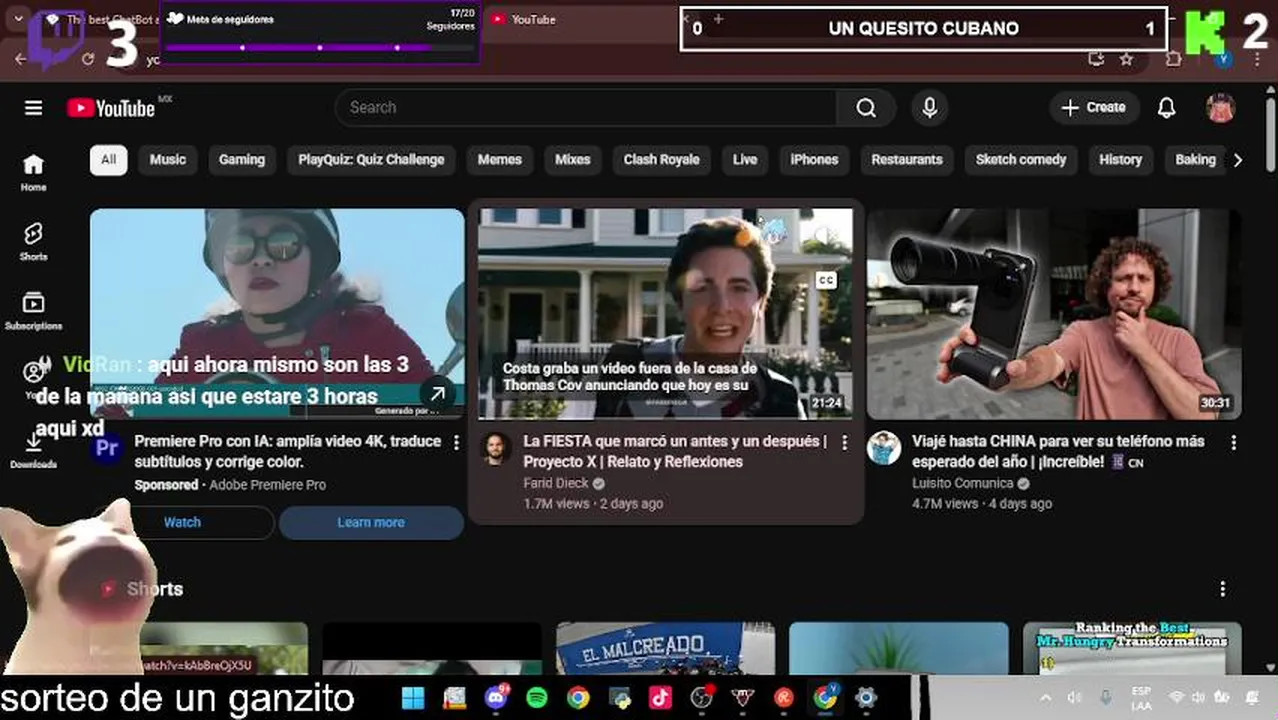This screenshot has height=720, width=1278.
Task: Open Viajé hasta CHINA video title
Action: point(1058,451)
